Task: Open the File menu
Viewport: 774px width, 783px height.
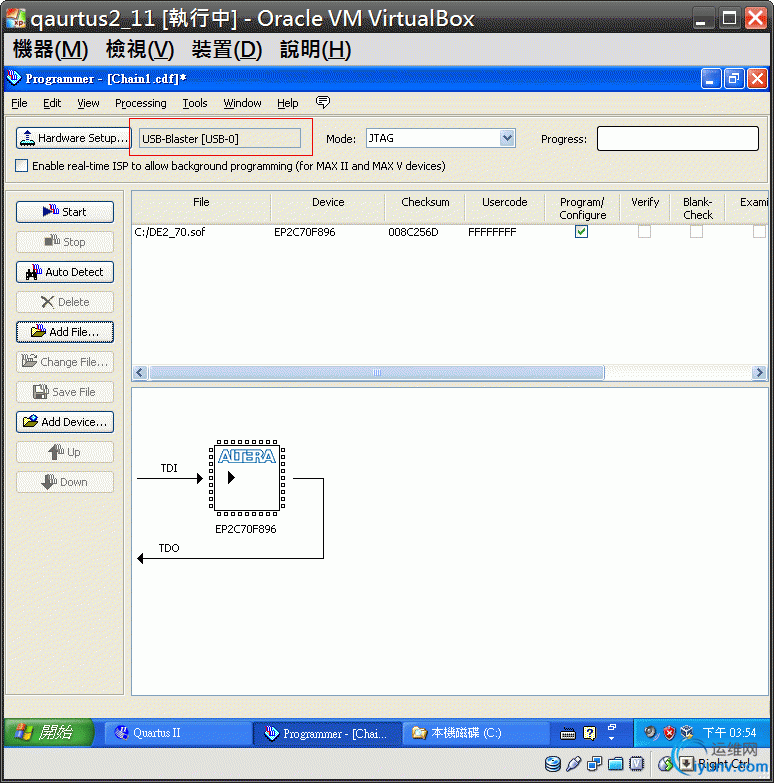Action: [19, 103]
